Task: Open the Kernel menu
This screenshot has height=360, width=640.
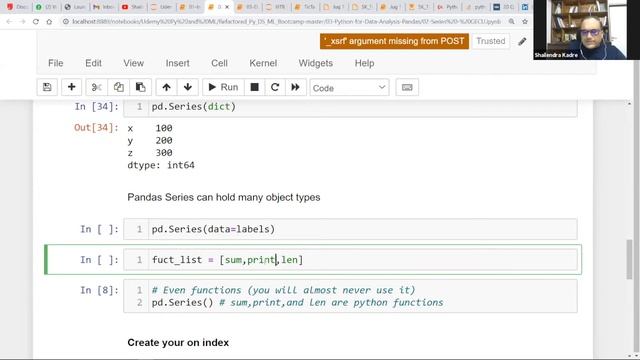Action: coord(263,63)
